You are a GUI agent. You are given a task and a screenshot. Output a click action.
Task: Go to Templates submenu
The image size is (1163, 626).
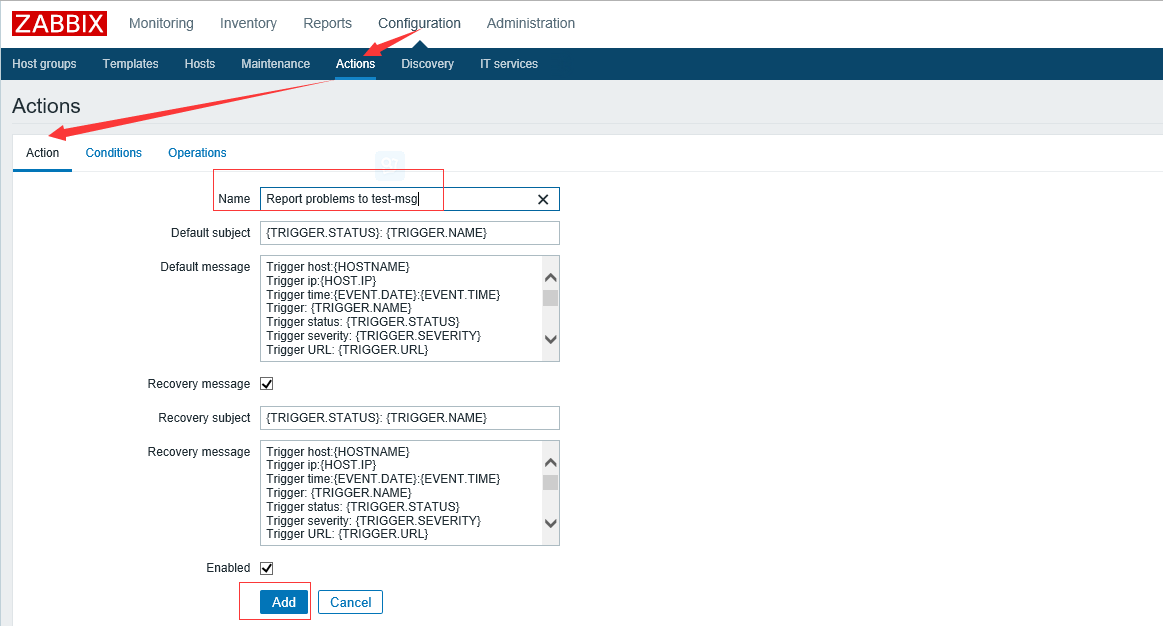point(131,64)
